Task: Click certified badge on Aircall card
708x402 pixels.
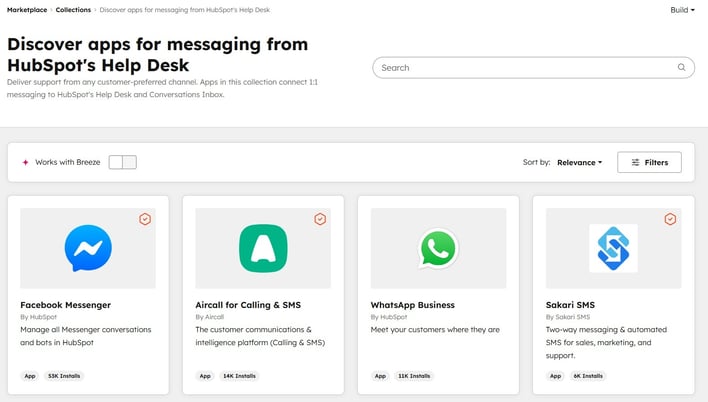Action: point(320,219)
